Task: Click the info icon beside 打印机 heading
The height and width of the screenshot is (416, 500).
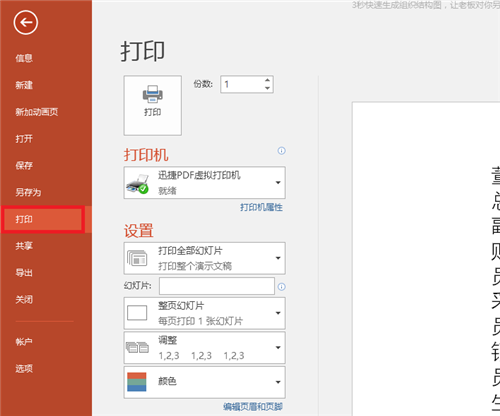Action: (282, 151)
